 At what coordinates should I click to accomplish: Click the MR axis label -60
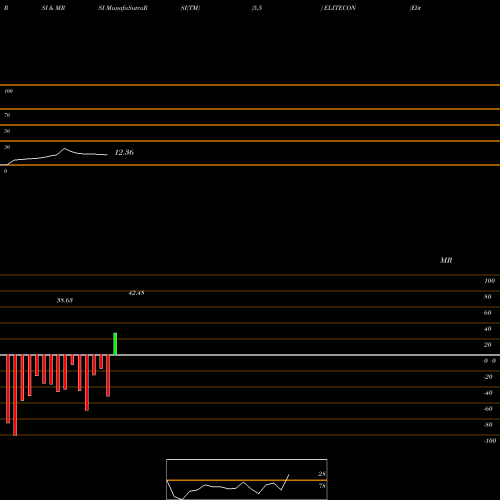pos(488,409)
